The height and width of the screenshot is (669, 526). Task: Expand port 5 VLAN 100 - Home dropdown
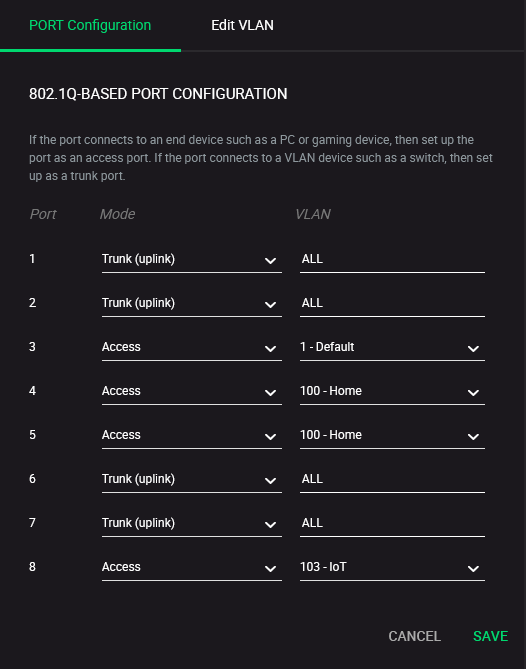(392, 435)
